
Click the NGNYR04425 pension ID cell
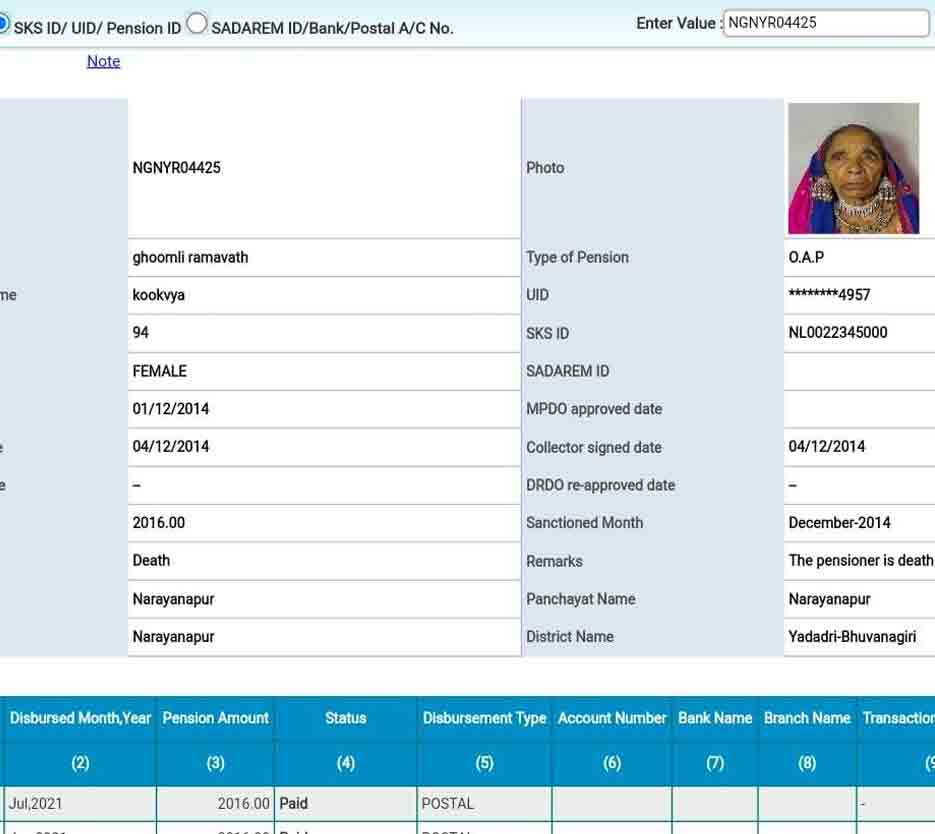pos(177,168)
